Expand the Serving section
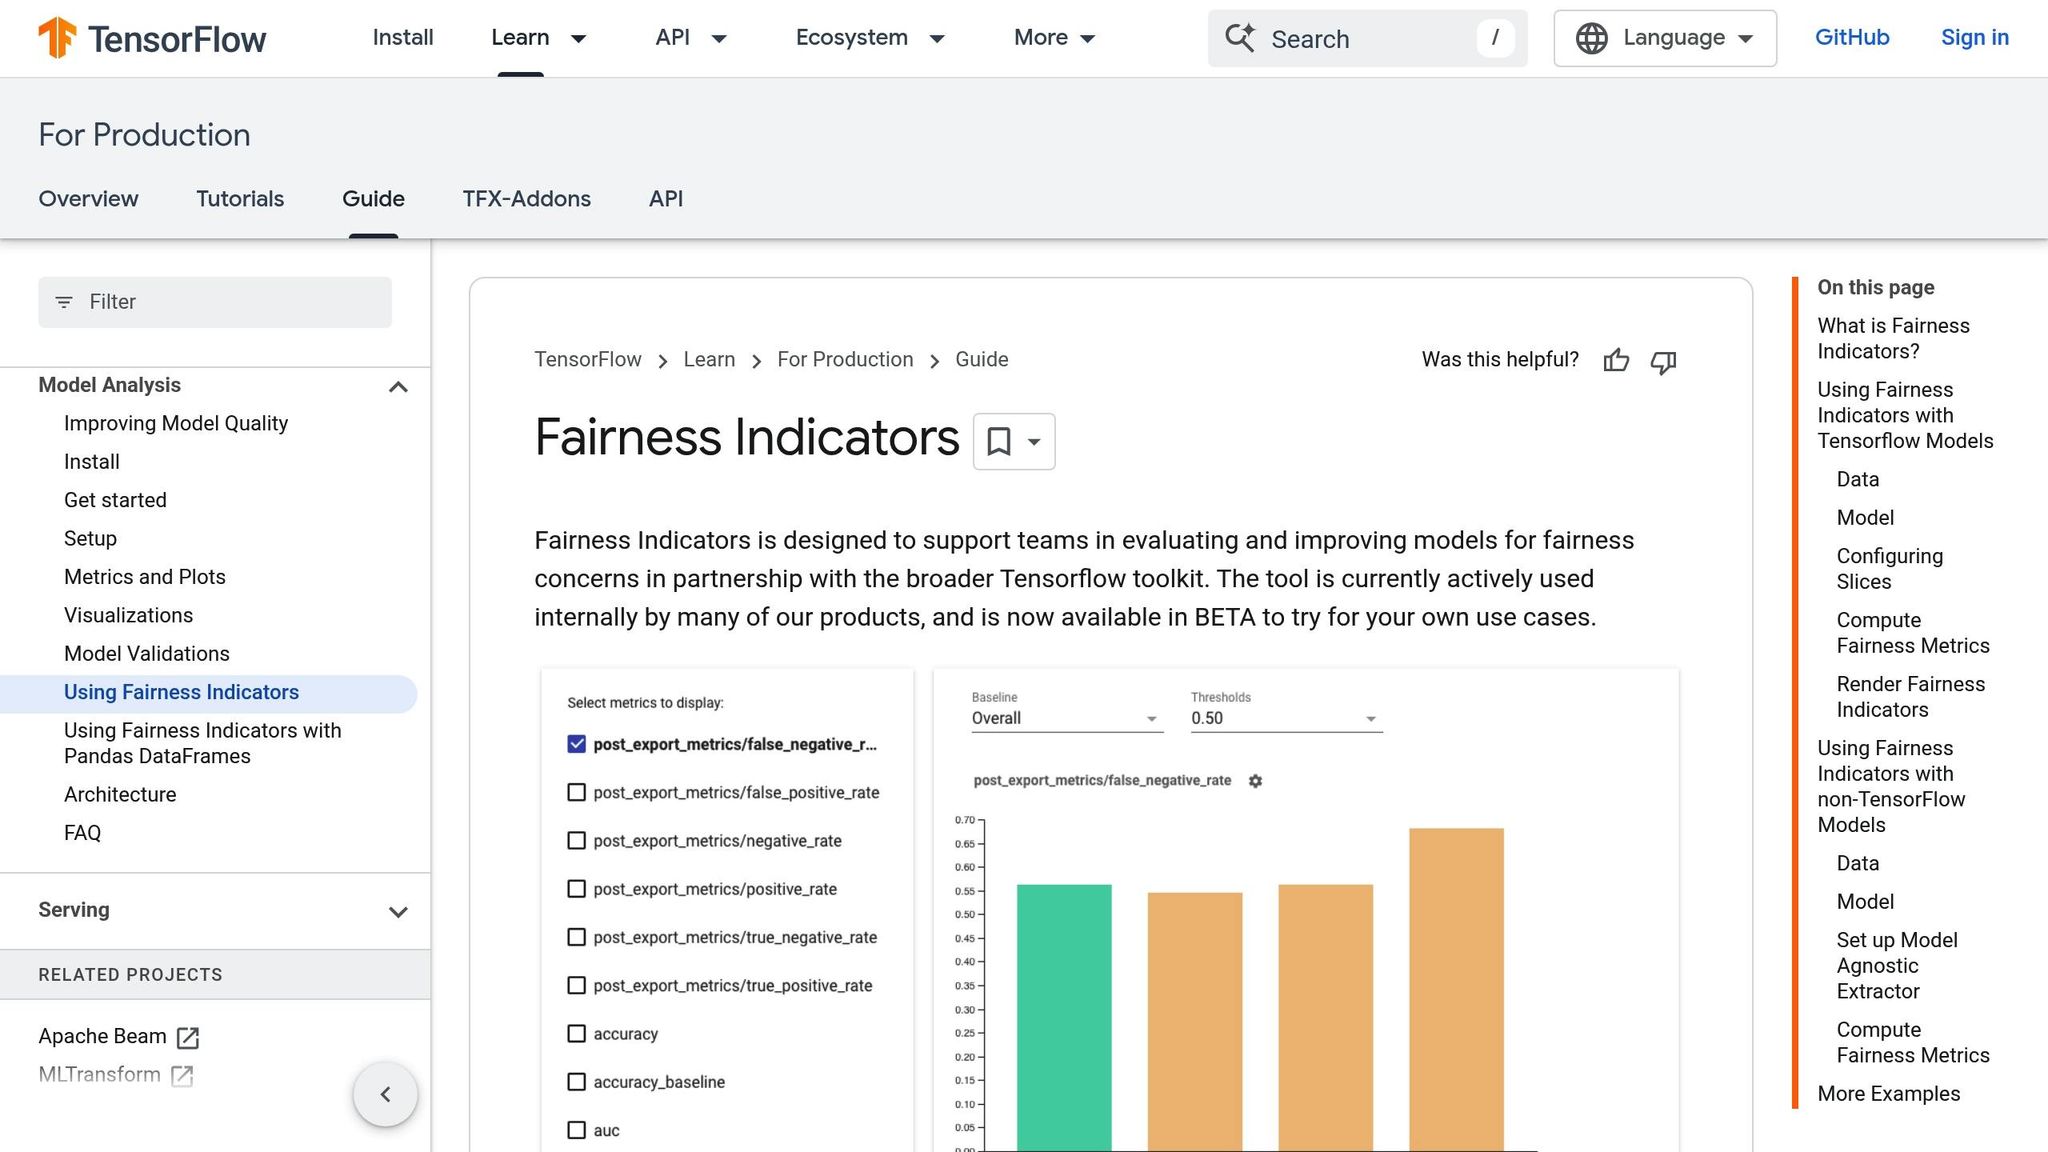This screenshot has height=1152, width=2048. 398,912
